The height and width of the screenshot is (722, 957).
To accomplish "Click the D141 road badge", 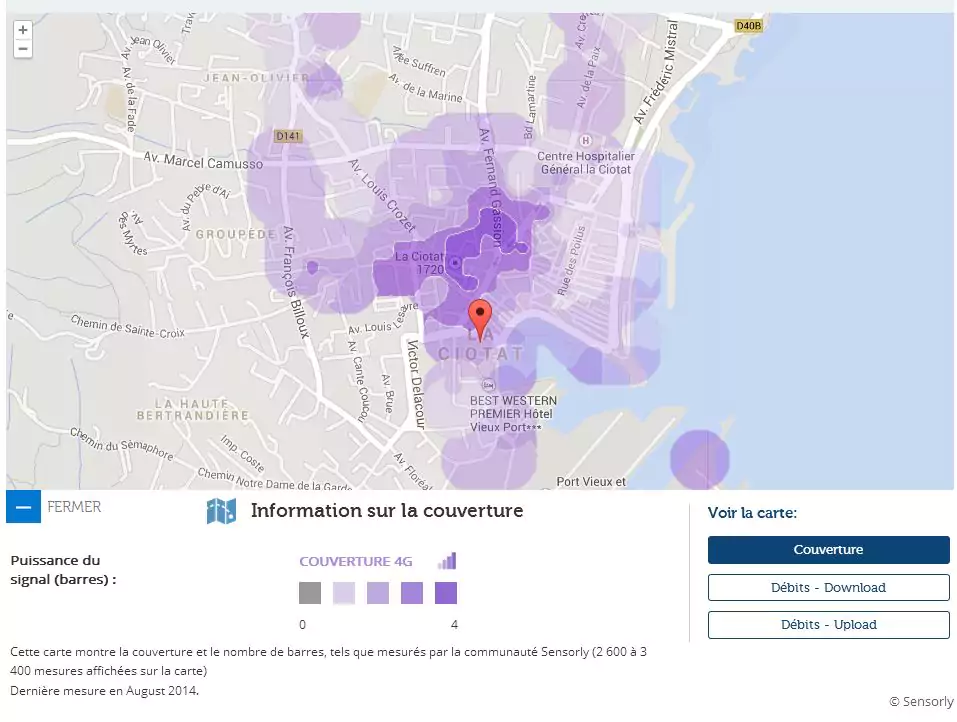I will point(288,135).
